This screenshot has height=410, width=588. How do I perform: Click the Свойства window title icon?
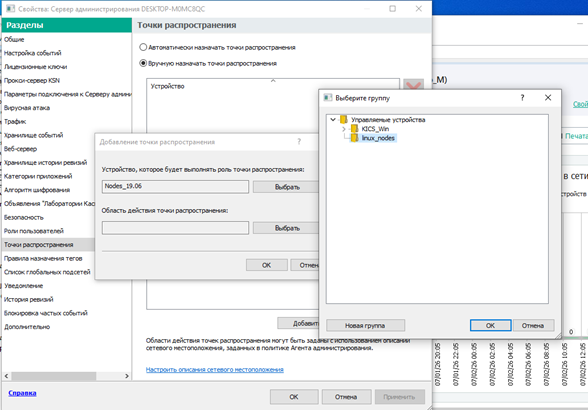(10, 8)
